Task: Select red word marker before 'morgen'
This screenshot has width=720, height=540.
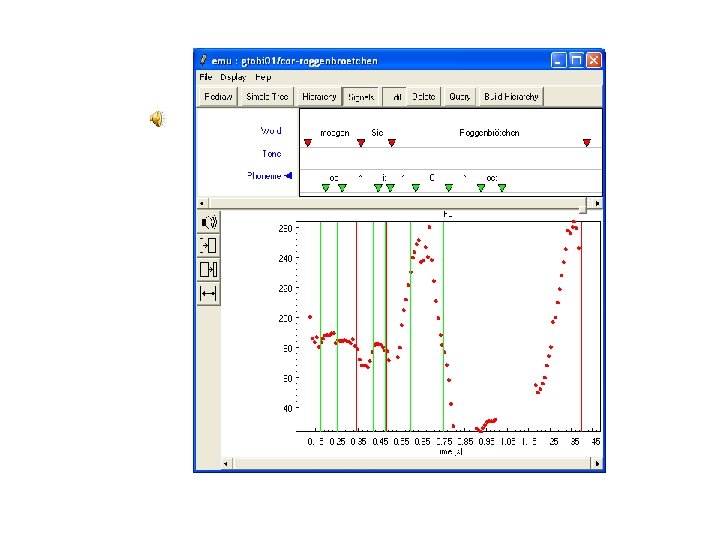Action: click(308, 143)
